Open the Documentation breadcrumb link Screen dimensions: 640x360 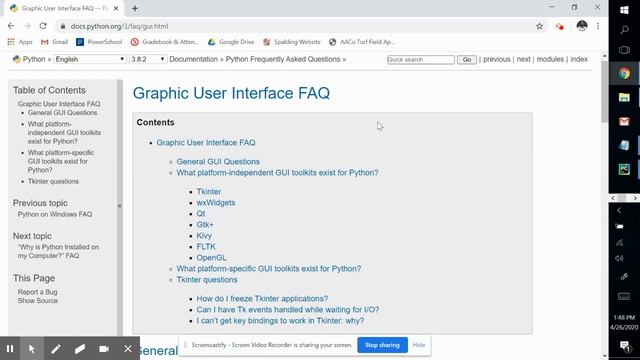(193, 59)
